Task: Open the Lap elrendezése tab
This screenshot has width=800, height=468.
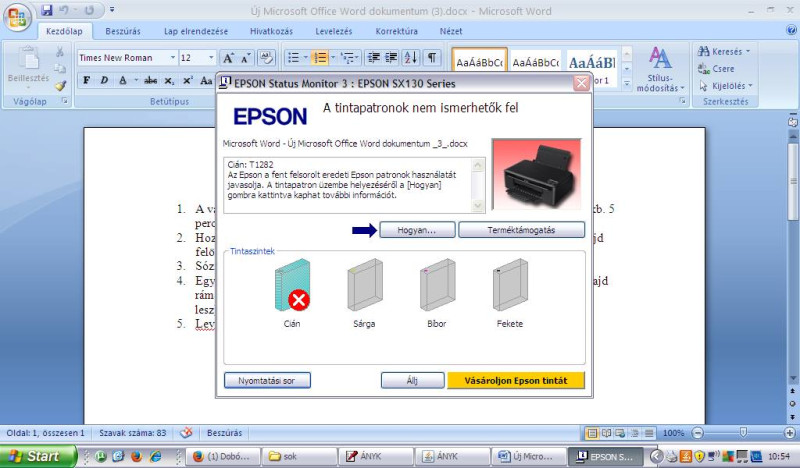Action: point(196,31)
